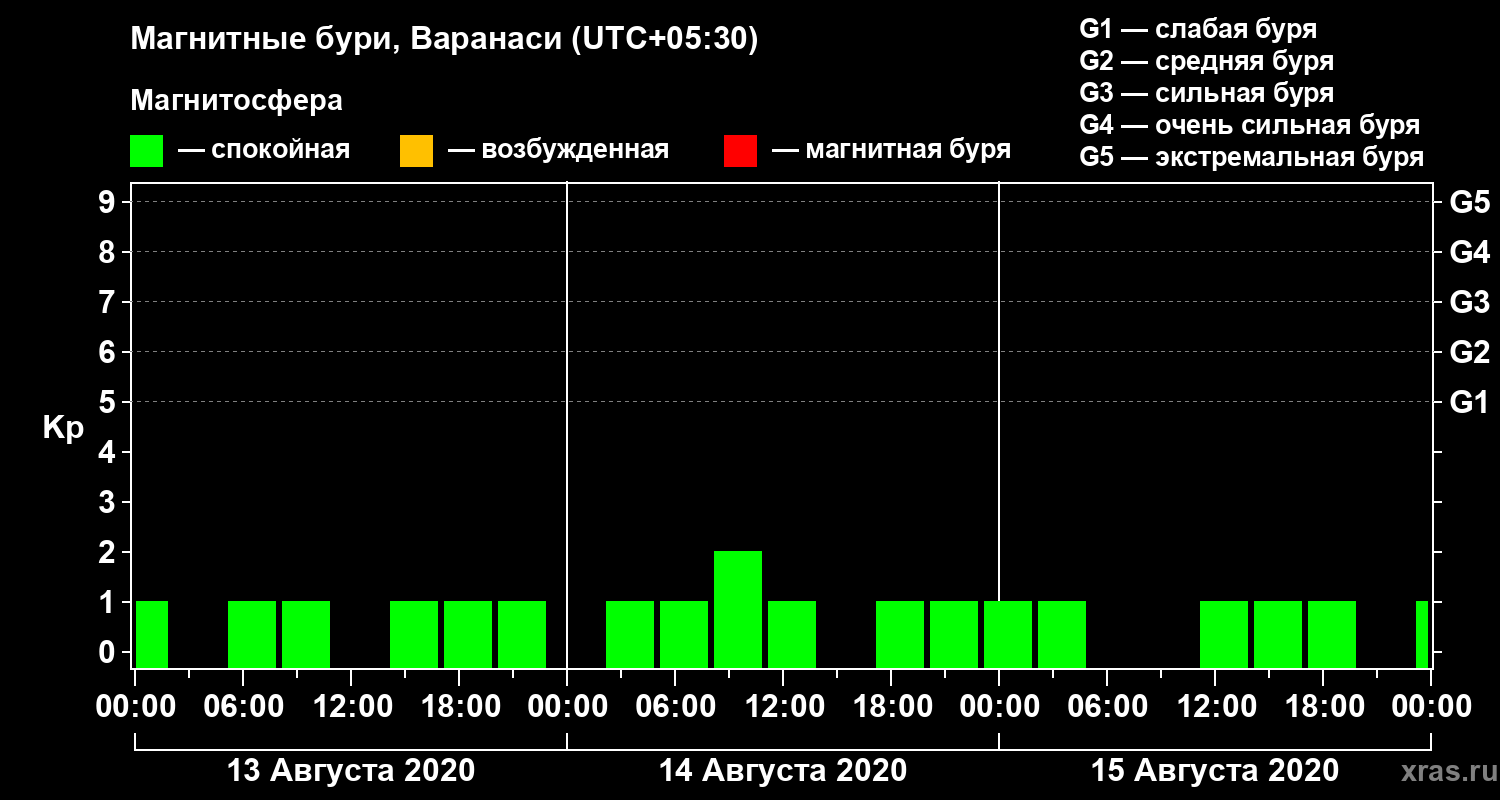The height and width of the screenshot is (800, 1500).
Task: Click '00:00' label between 13 and 14 August
Action: click(567, 707)
